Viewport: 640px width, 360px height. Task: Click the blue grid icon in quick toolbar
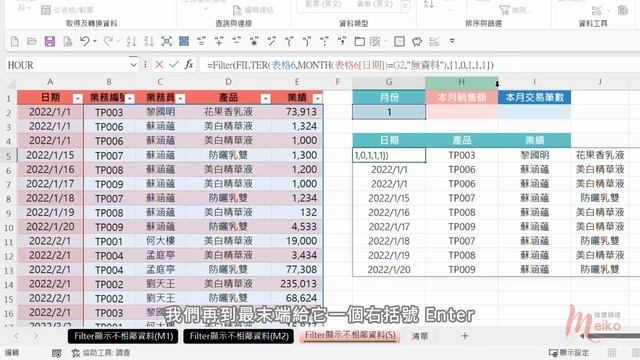[184, 41]
